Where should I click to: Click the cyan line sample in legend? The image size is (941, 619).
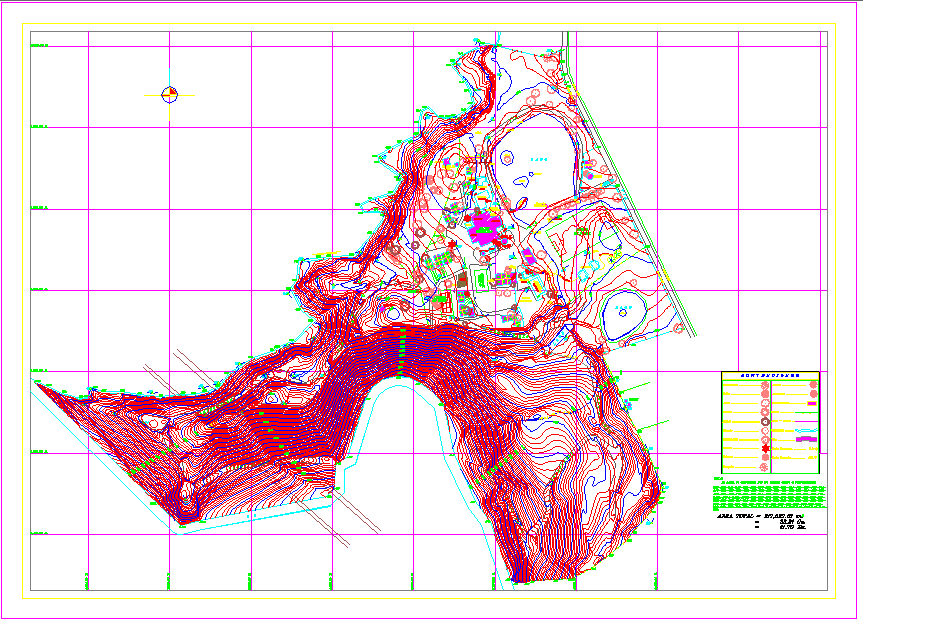(806, 430)
